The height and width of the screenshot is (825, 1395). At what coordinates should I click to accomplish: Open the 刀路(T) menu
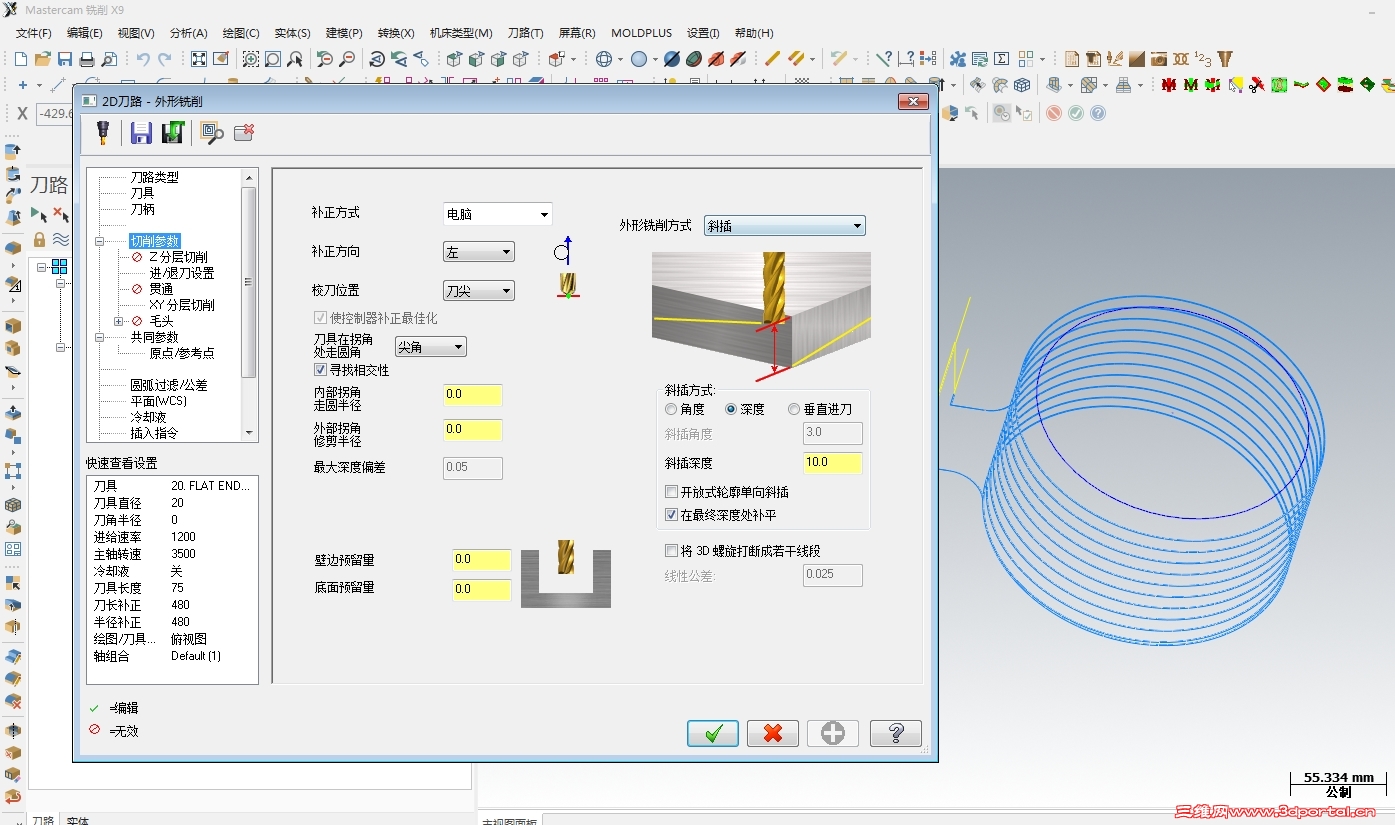pyautogui.click(x=526, y=33)
